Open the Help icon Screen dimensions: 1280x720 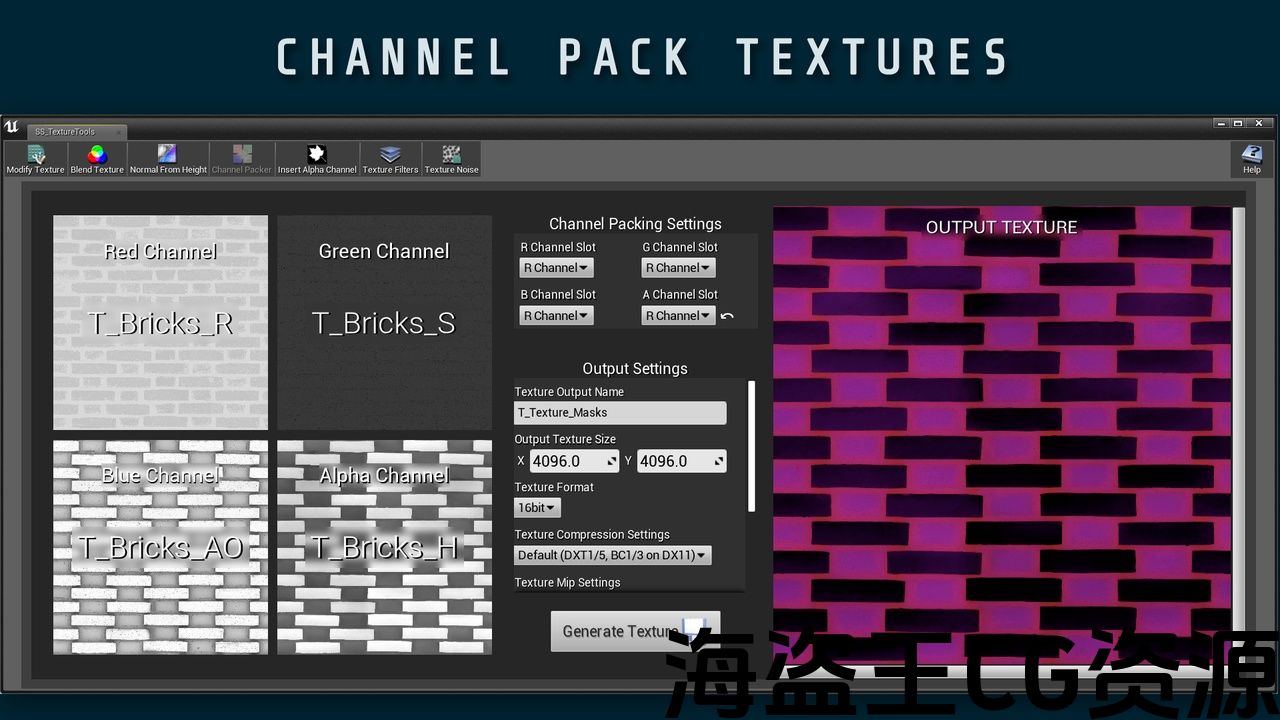click(1251, 159)
